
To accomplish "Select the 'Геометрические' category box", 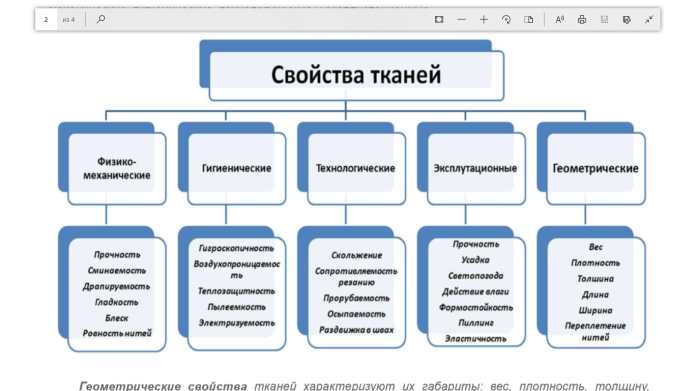I will [x=596, y=168].
